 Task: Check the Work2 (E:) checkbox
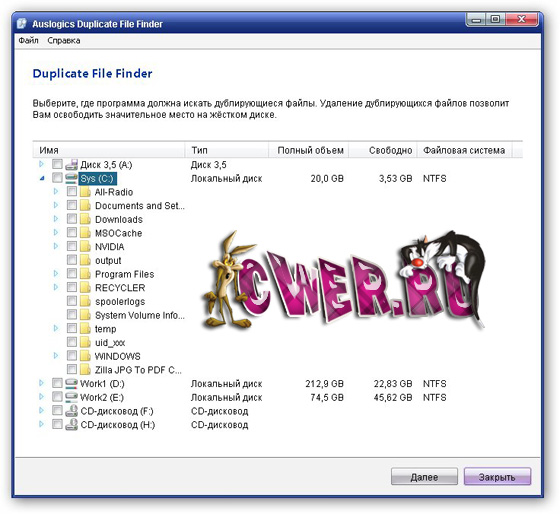tap(57, 397)
